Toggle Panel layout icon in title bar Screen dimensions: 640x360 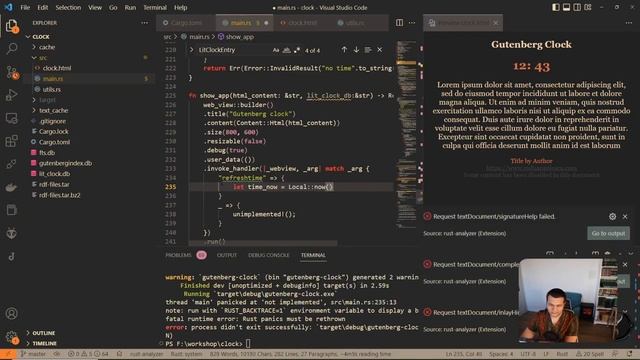pyautogui.click(x=566, y=7)
